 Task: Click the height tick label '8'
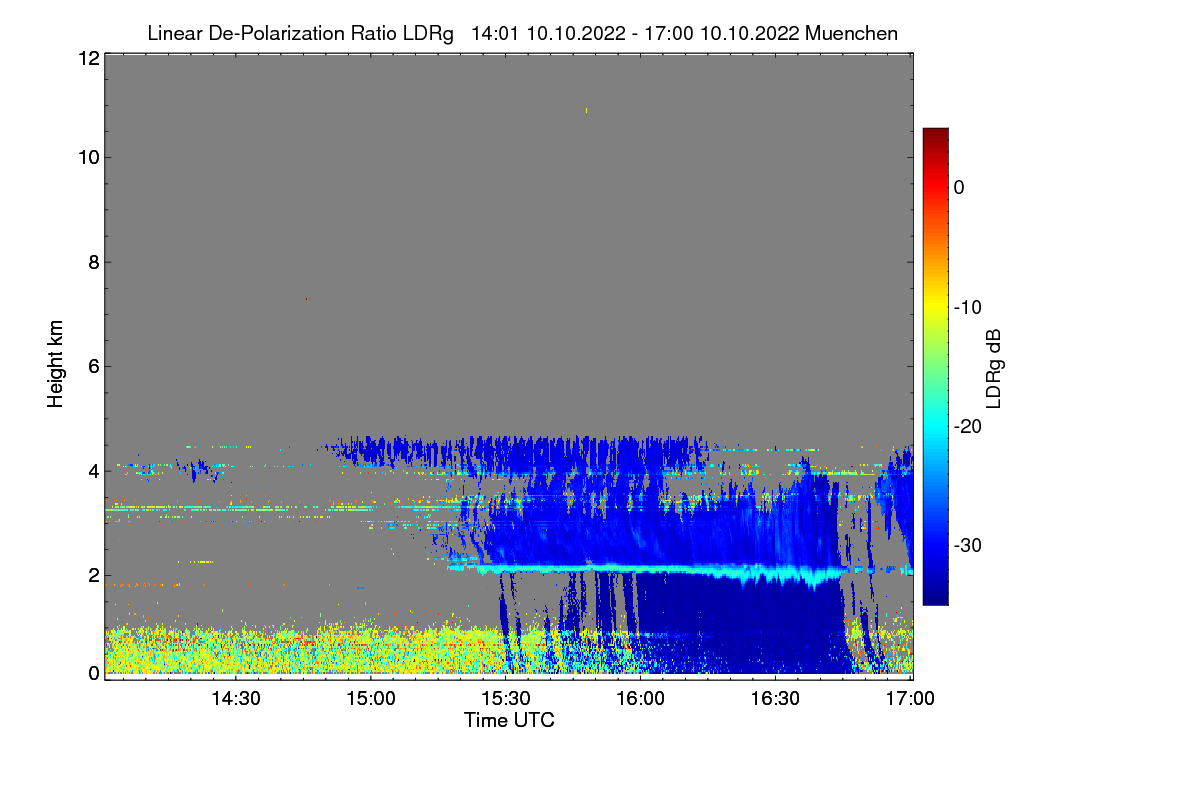click(x=93, y=262)
